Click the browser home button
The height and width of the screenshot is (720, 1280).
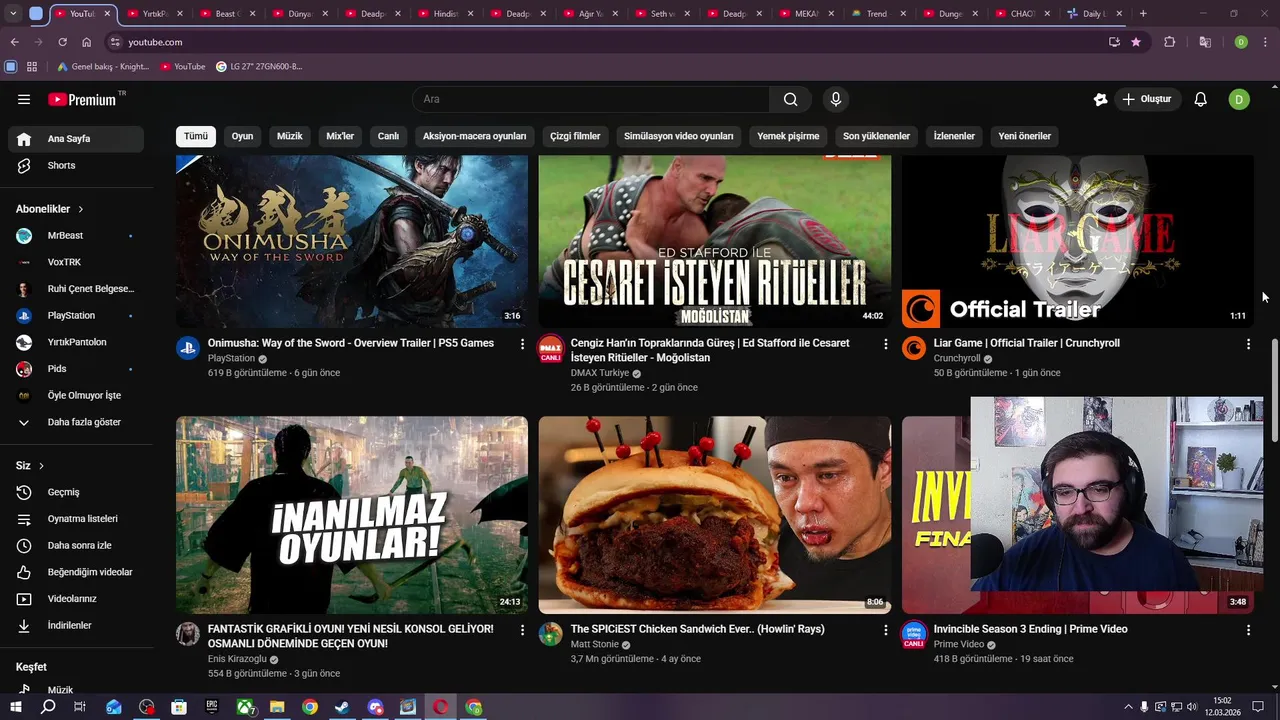[x=86, y=42]
